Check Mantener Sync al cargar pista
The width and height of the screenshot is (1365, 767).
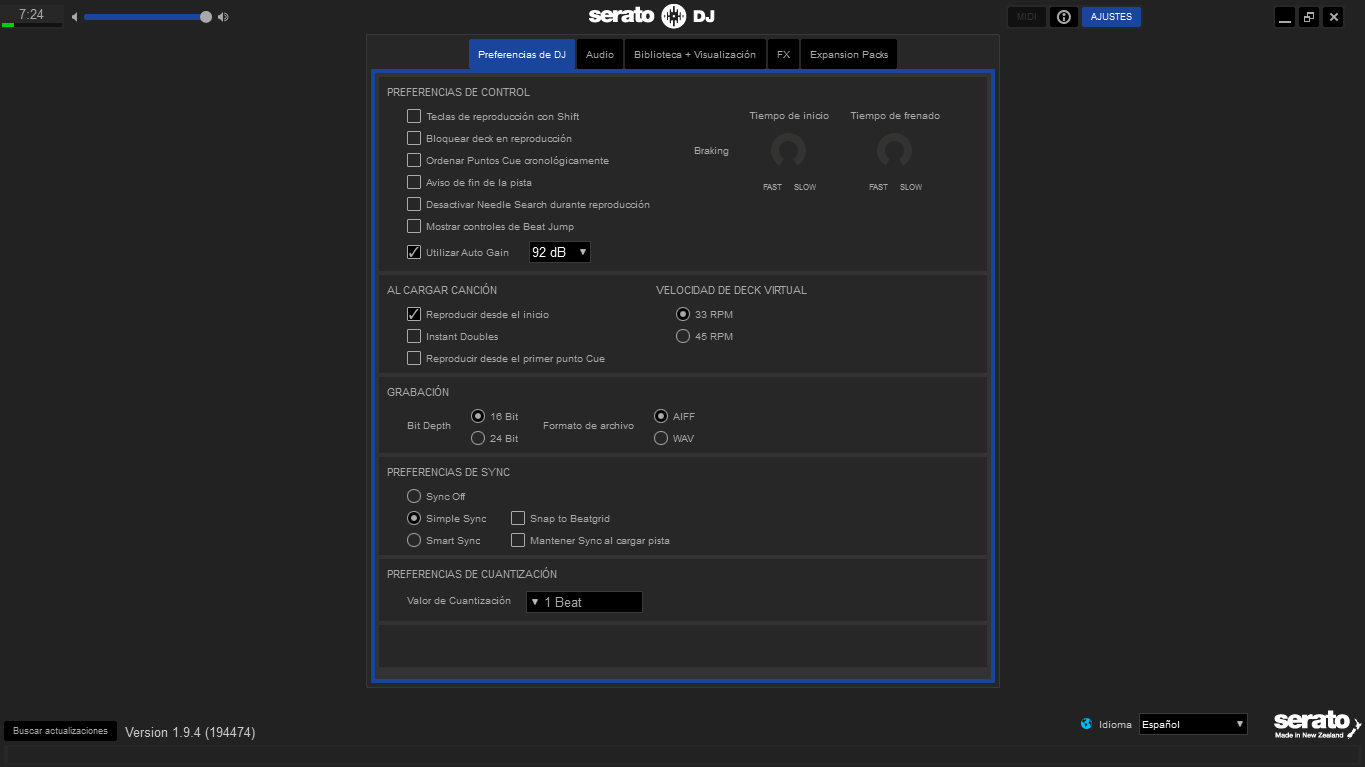pos(518,540)
